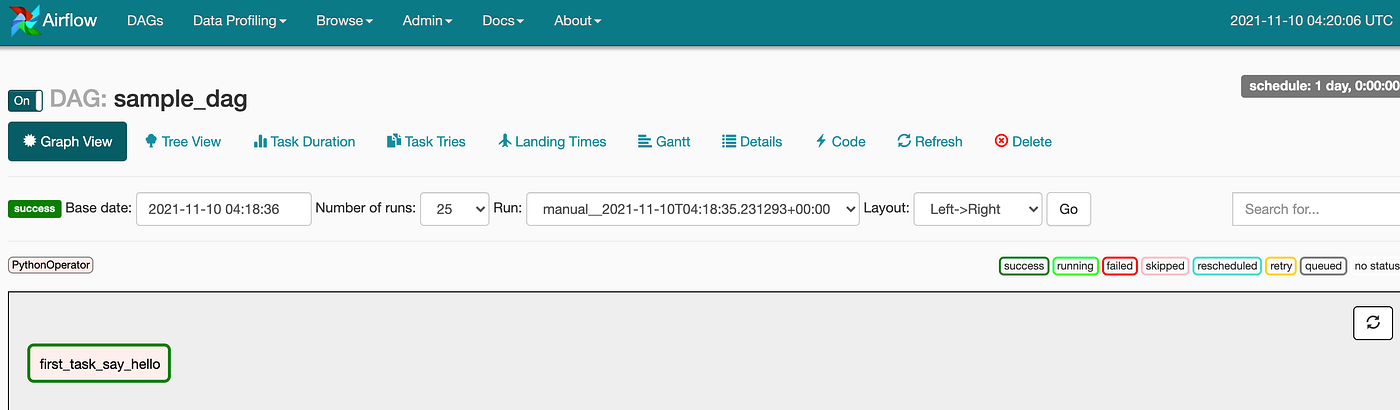Click the green success run badge
The width and height of the screenshot is (1400, 410).
[x=34, y=209]
